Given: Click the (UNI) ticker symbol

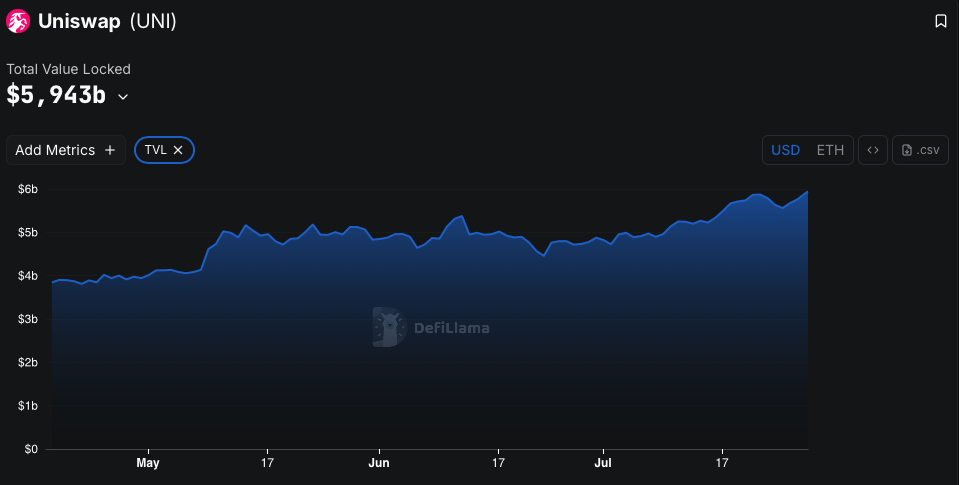Looking at the screenshot, I should tap(153, 21).
